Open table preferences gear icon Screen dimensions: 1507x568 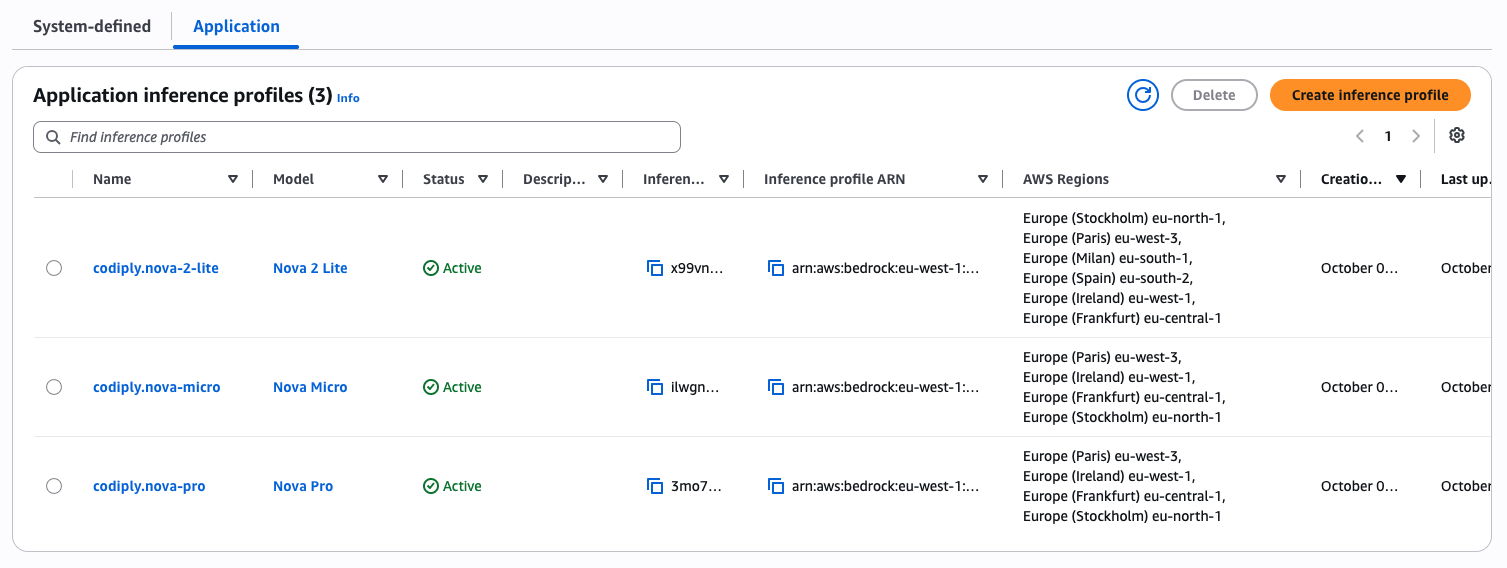click(x=1457, y=136)
